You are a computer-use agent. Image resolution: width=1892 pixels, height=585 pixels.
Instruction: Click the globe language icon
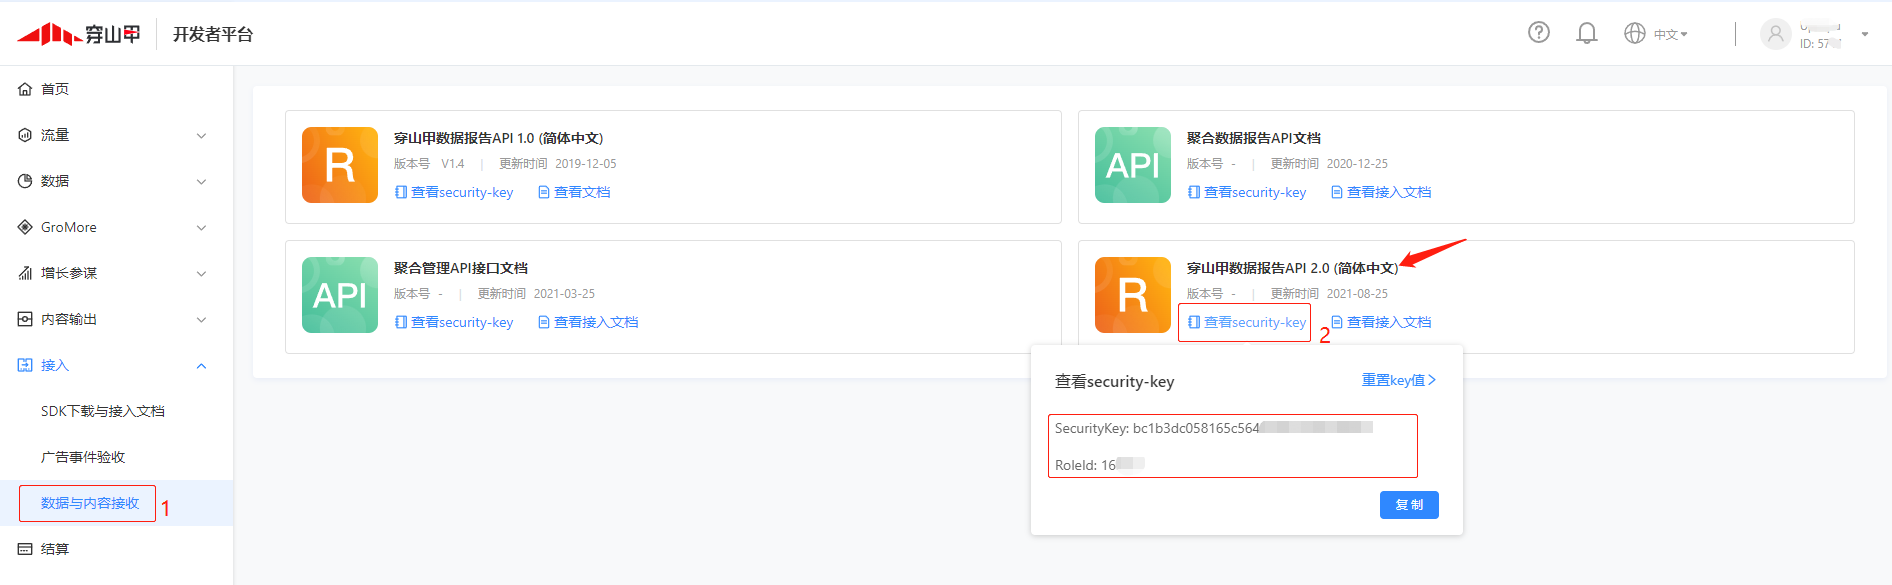point(1635,33)
